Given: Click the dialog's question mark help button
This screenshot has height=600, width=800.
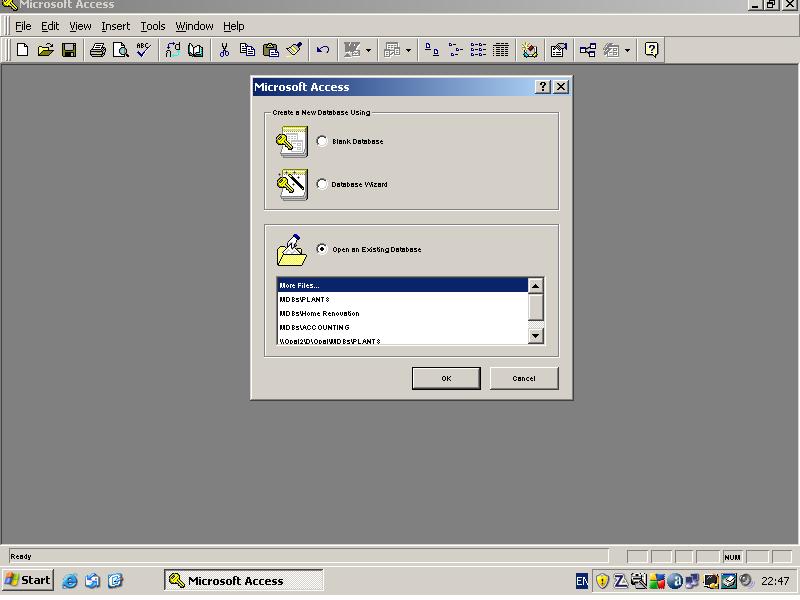Looking at the screenshot, I should (x=543, y=87).
